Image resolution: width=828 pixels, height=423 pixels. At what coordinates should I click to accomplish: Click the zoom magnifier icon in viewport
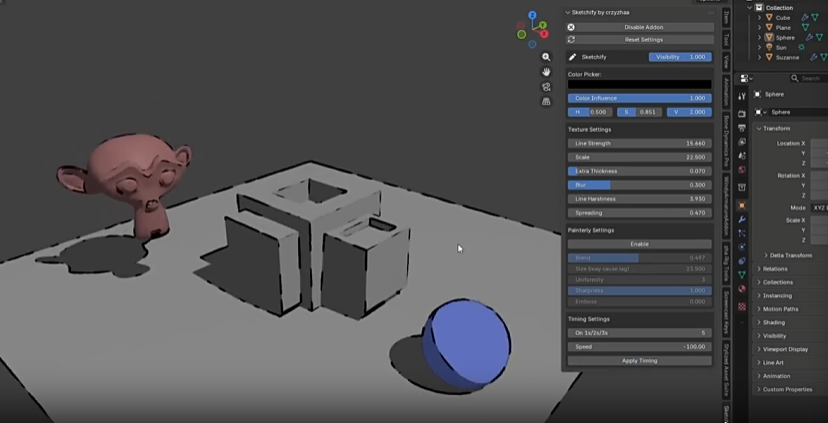coord(546,58)
